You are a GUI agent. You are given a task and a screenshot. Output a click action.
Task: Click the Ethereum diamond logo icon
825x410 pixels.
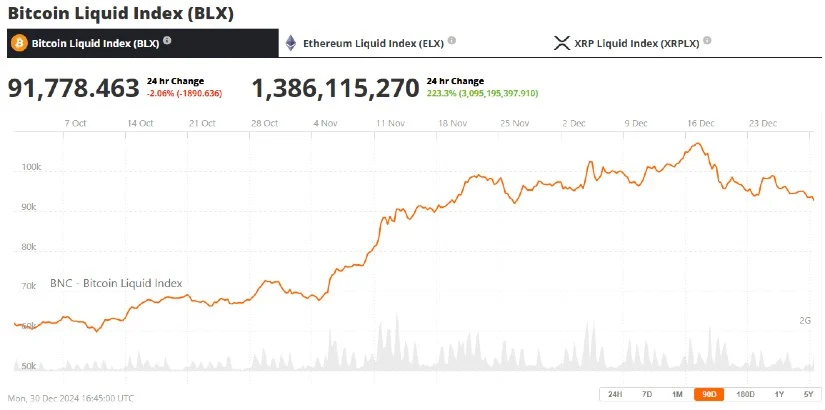(x=291, y=43)
